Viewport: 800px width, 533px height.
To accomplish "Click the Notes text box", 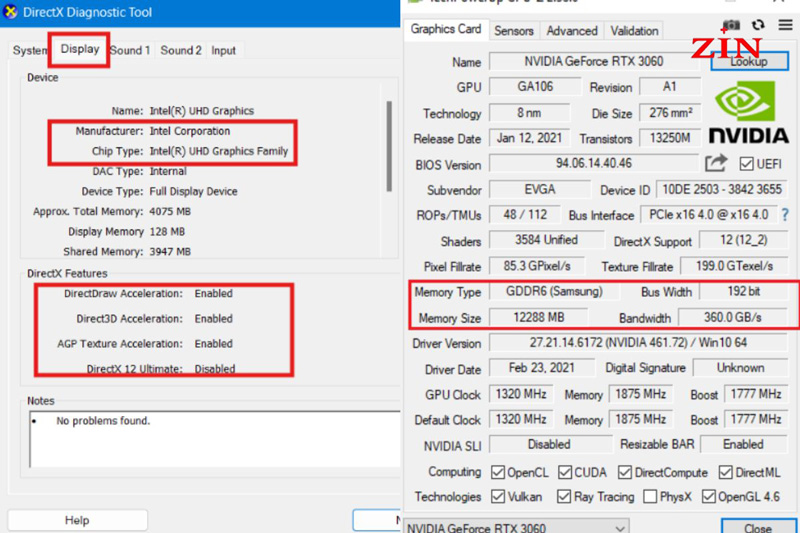I will (215, 439).
